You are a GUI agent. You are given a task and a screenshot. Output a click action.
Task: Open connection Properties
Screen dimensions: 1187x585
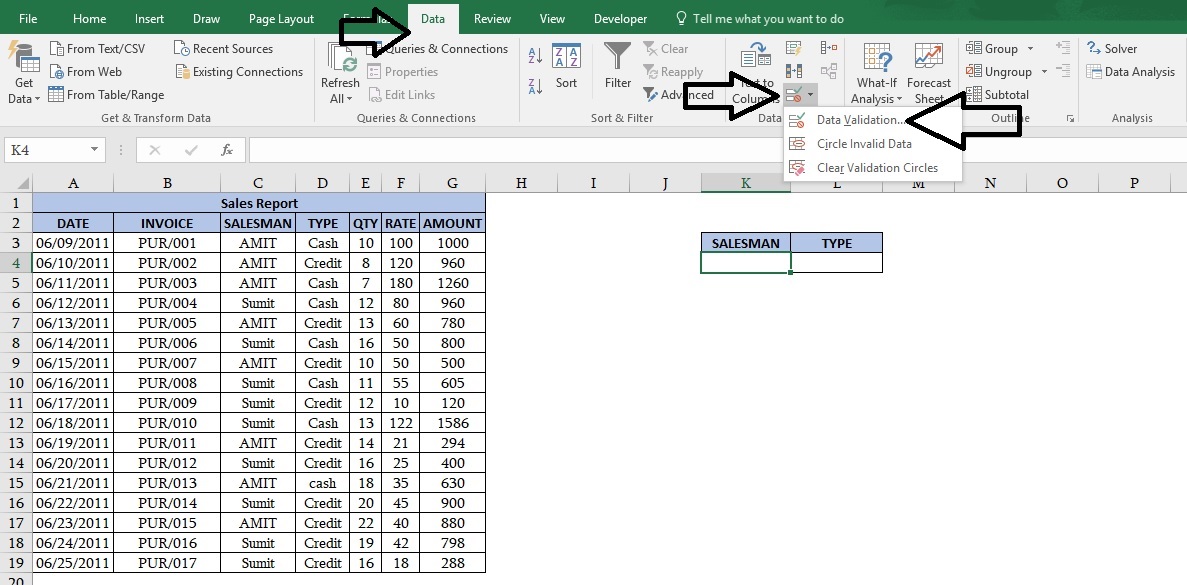pos(403,72)
